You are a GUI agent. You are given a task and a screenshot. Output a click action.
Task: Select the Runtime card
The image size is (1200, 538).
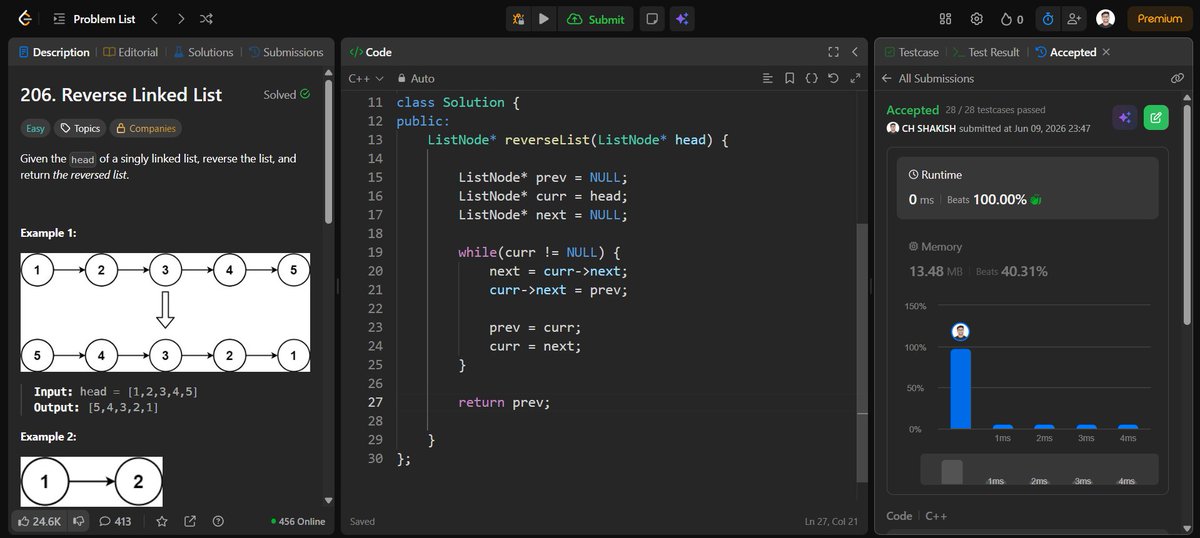coord(1028,187)
